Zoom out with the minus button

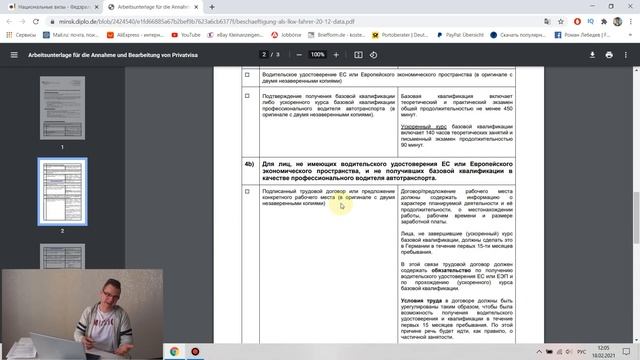pos(299,55)
